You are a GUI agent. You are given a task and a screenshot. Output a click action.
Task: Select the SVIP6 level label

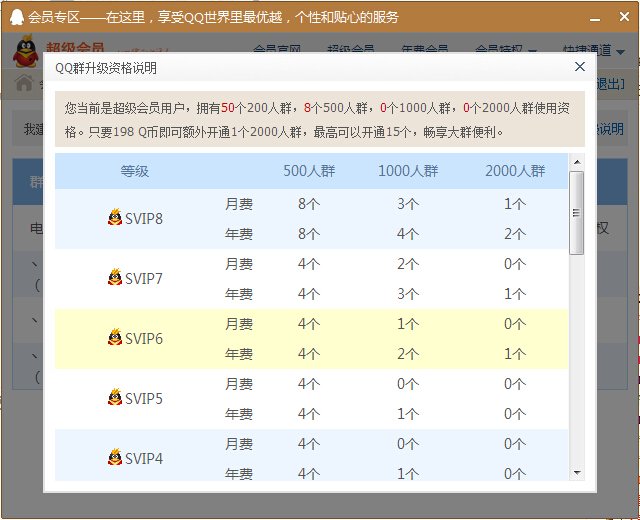click(144, 339)
